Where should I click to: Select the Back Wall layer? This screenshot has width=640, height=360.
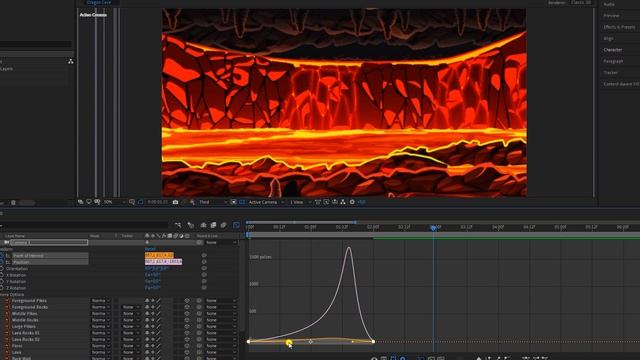click(x=21, y=358)
